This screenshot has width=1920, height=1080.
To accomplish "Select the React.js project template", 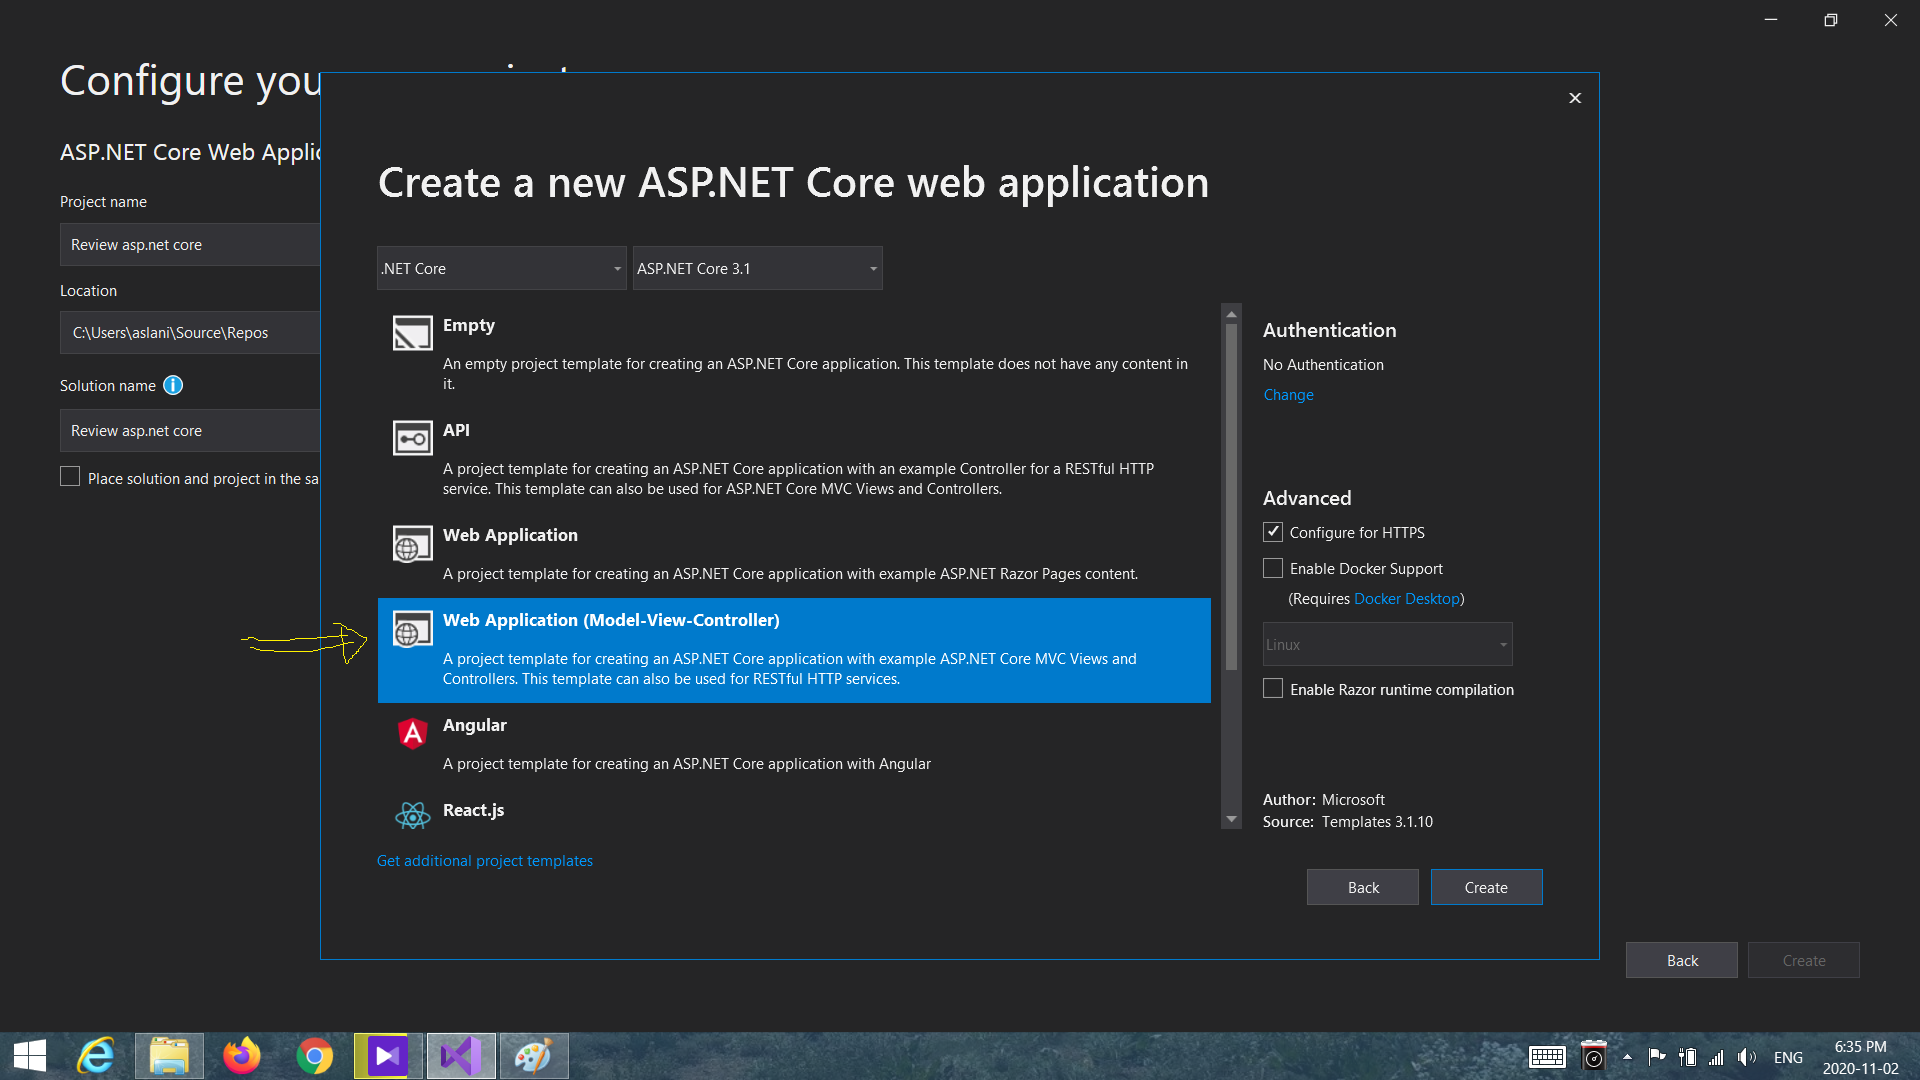I will [794, 811].
